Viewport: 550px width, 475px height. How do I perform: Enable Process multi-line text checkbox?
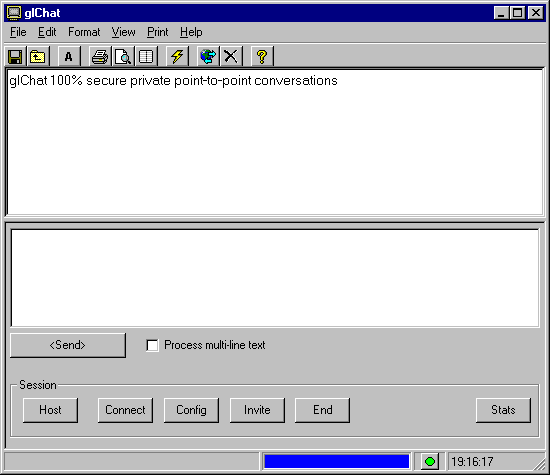click(152, 345)
